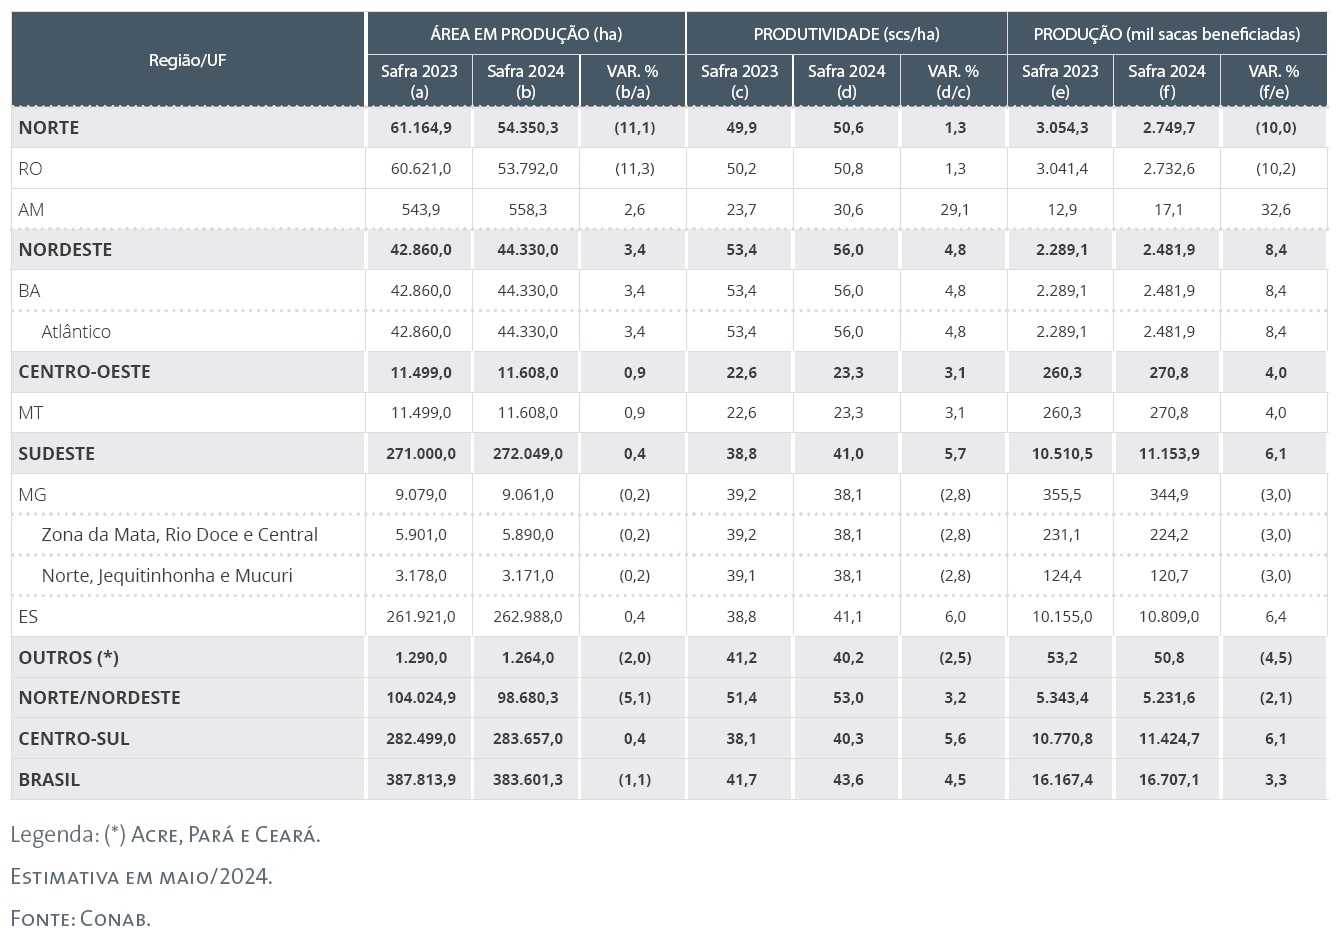Select the CENTRO-OESTE region row label
1342x952 pixels.
click(84, 372)
